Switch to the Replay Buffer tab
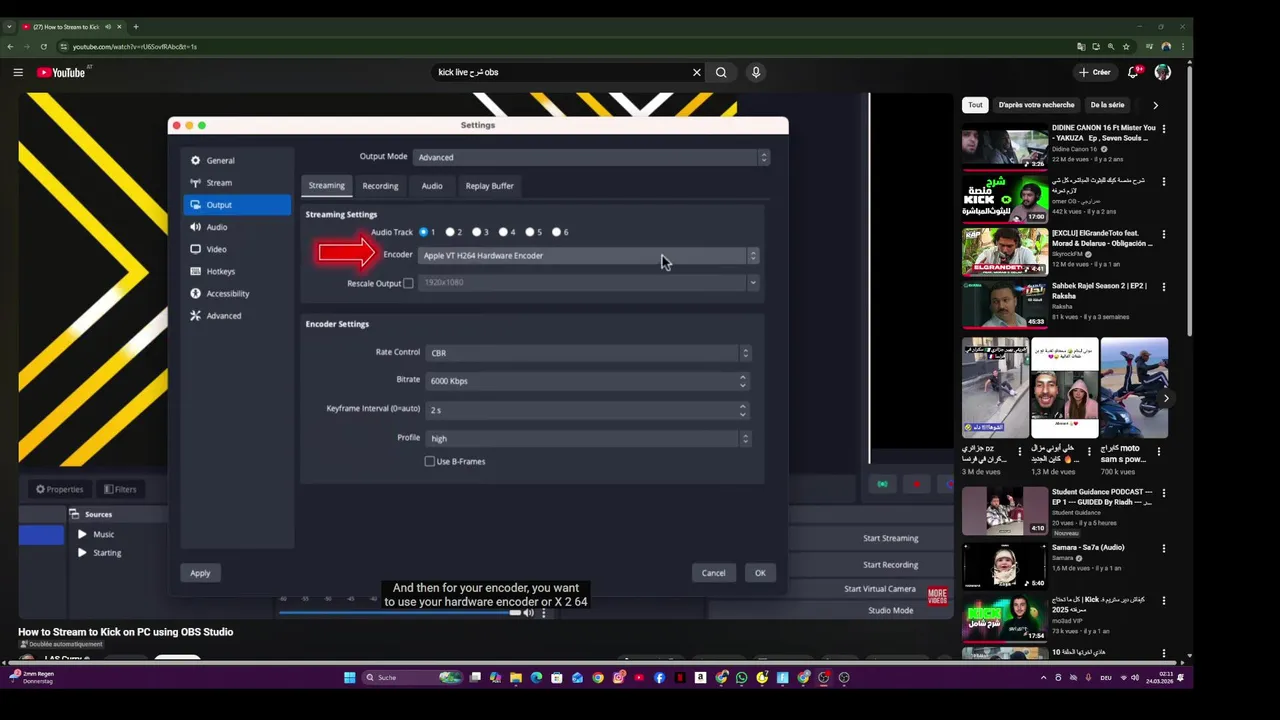Image resolution: width=1280 pixels, height=720 pixels. tap(489, 186)
